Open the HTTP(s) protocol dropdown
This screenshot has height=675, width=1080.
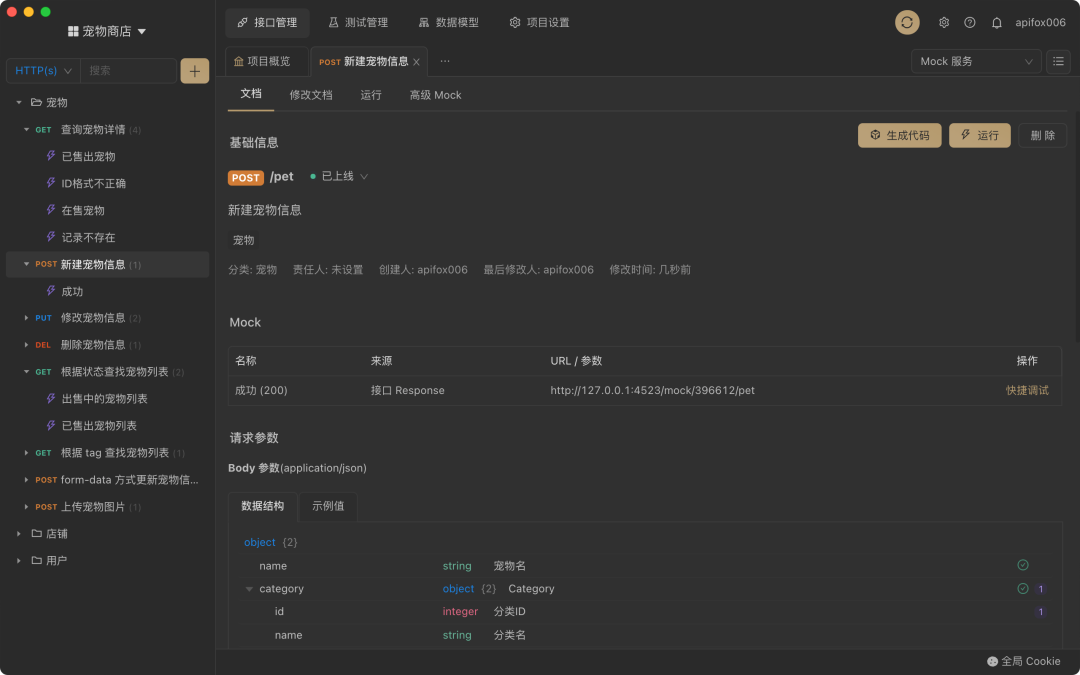point(43,70)
